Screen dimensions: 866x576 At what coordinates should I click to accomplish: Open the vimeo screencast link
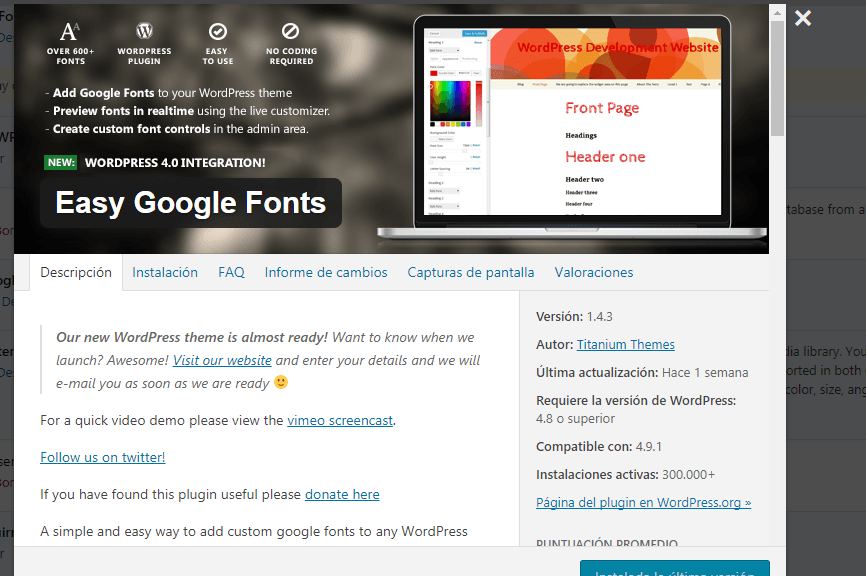[x=340, y=420]
